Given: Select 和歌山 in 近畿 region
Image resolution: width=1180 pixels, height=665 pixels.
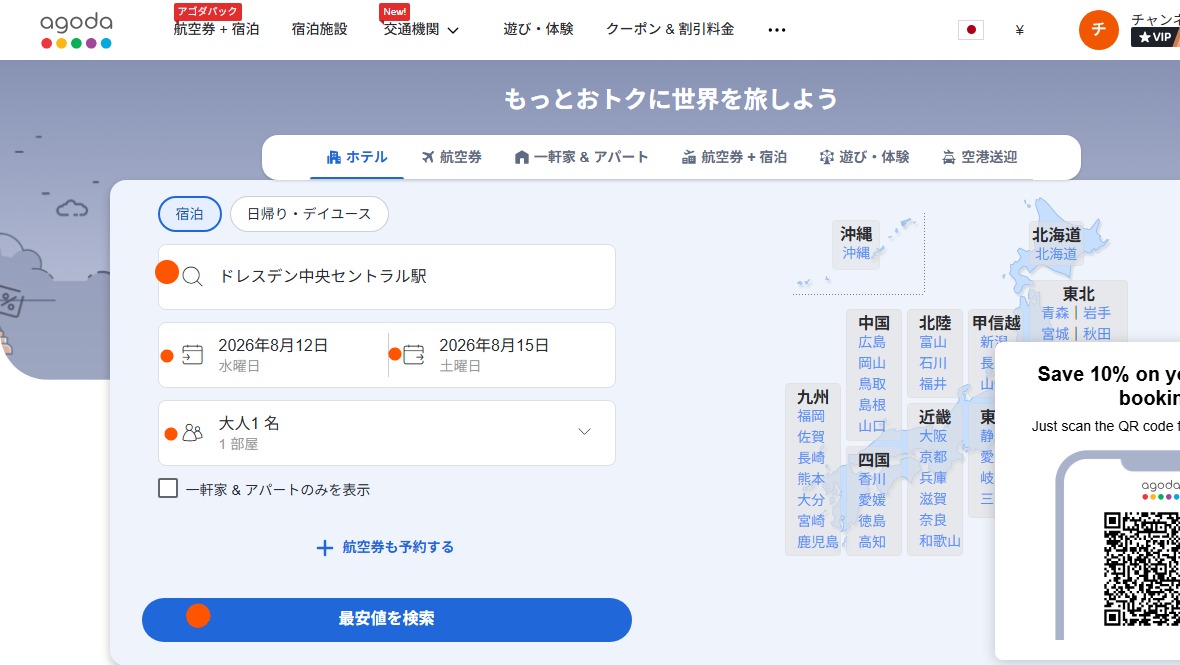Looking at the screenshot, I should (x=940, y=541).
